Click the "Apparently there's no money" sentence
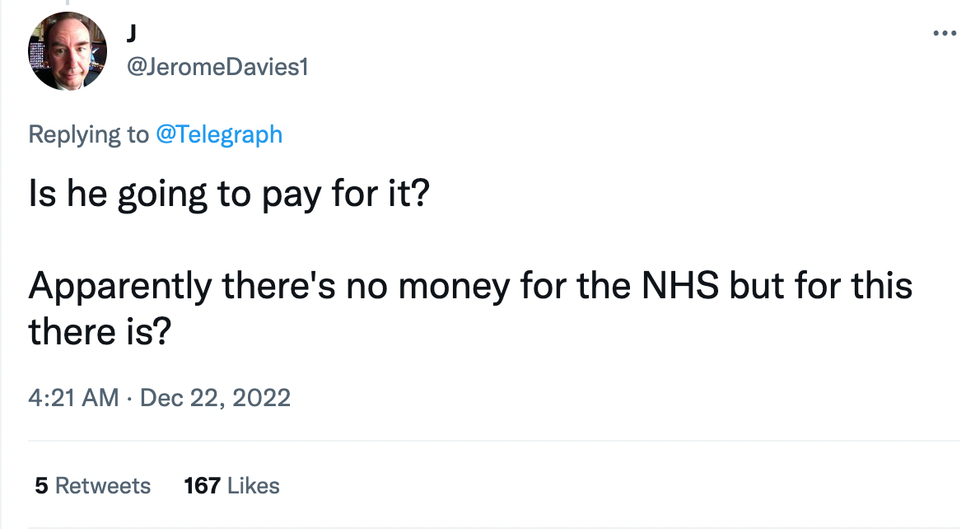The height and width of the screenshot is (529, 980). (x=300, y=286)
